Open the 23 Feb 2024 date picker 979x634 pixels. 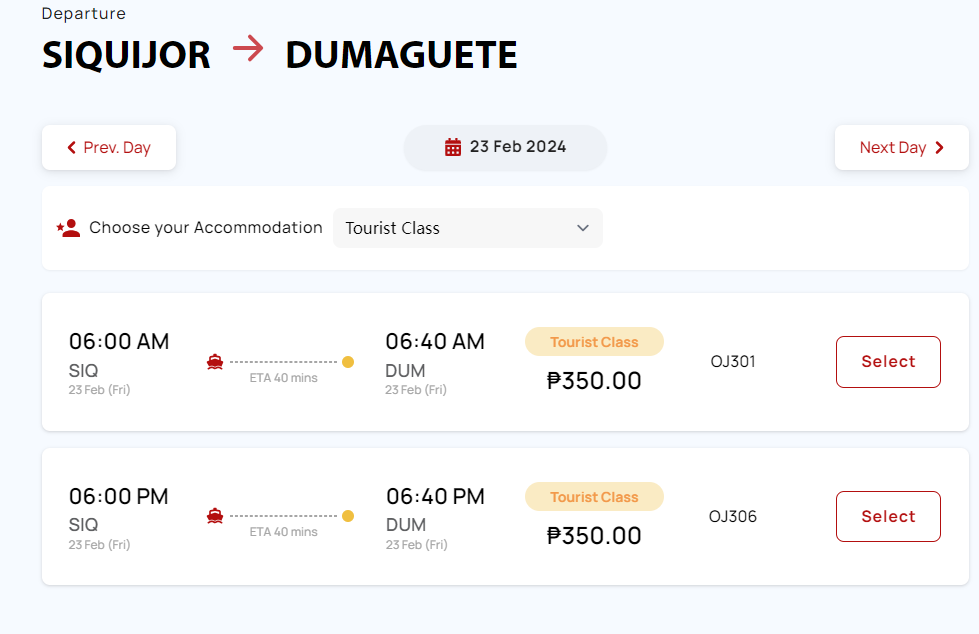[505, 147]
